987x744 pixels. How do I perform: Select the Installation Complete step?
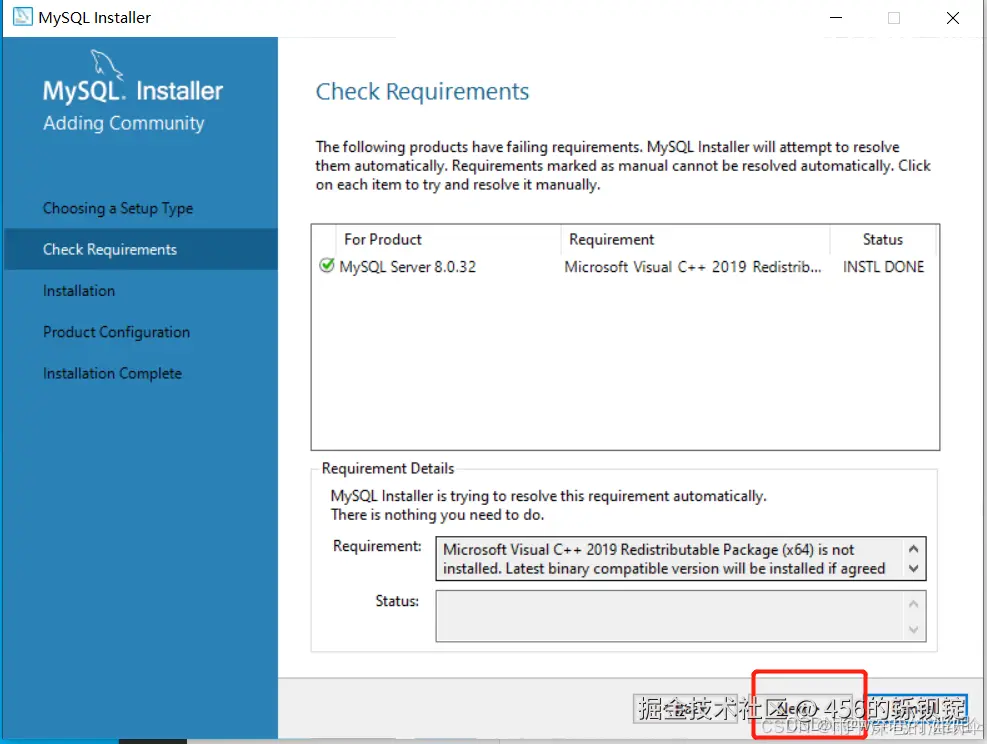tap(112, 373)
